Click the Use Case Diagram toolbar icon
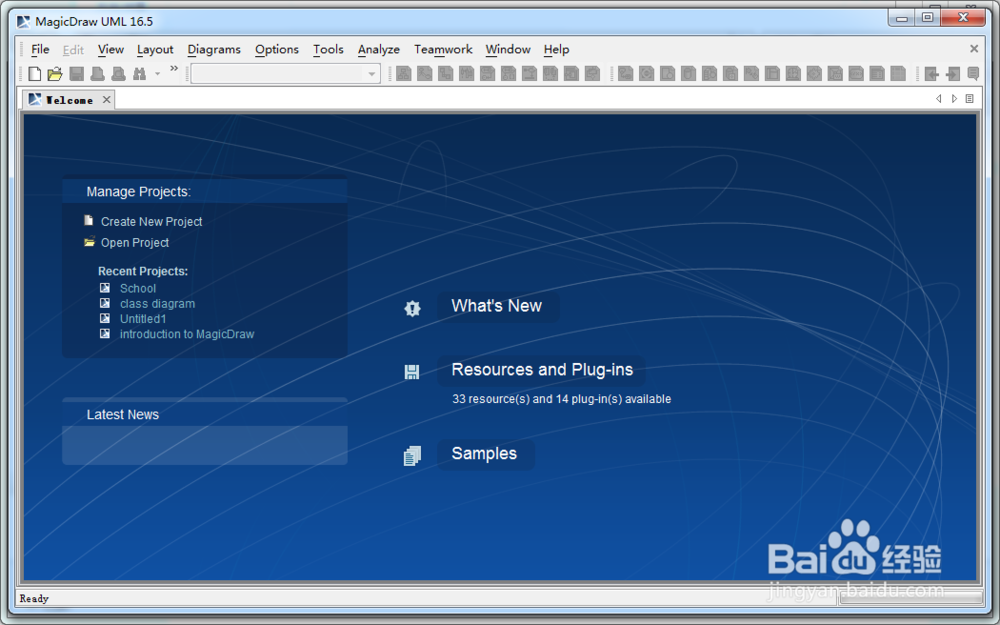The height and width of the screenshot is (625, 1000). point(425,74)
